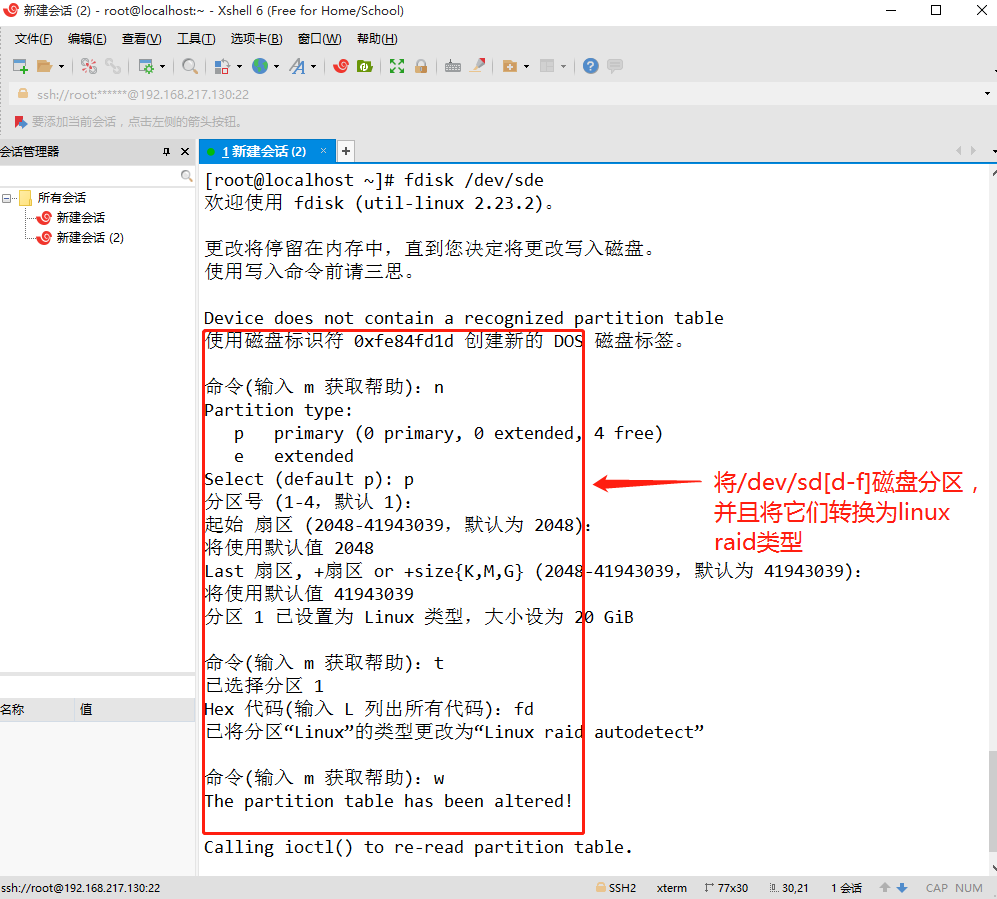Click the new folder plus icon
997x899 pixels.
(x=510, y=66)
